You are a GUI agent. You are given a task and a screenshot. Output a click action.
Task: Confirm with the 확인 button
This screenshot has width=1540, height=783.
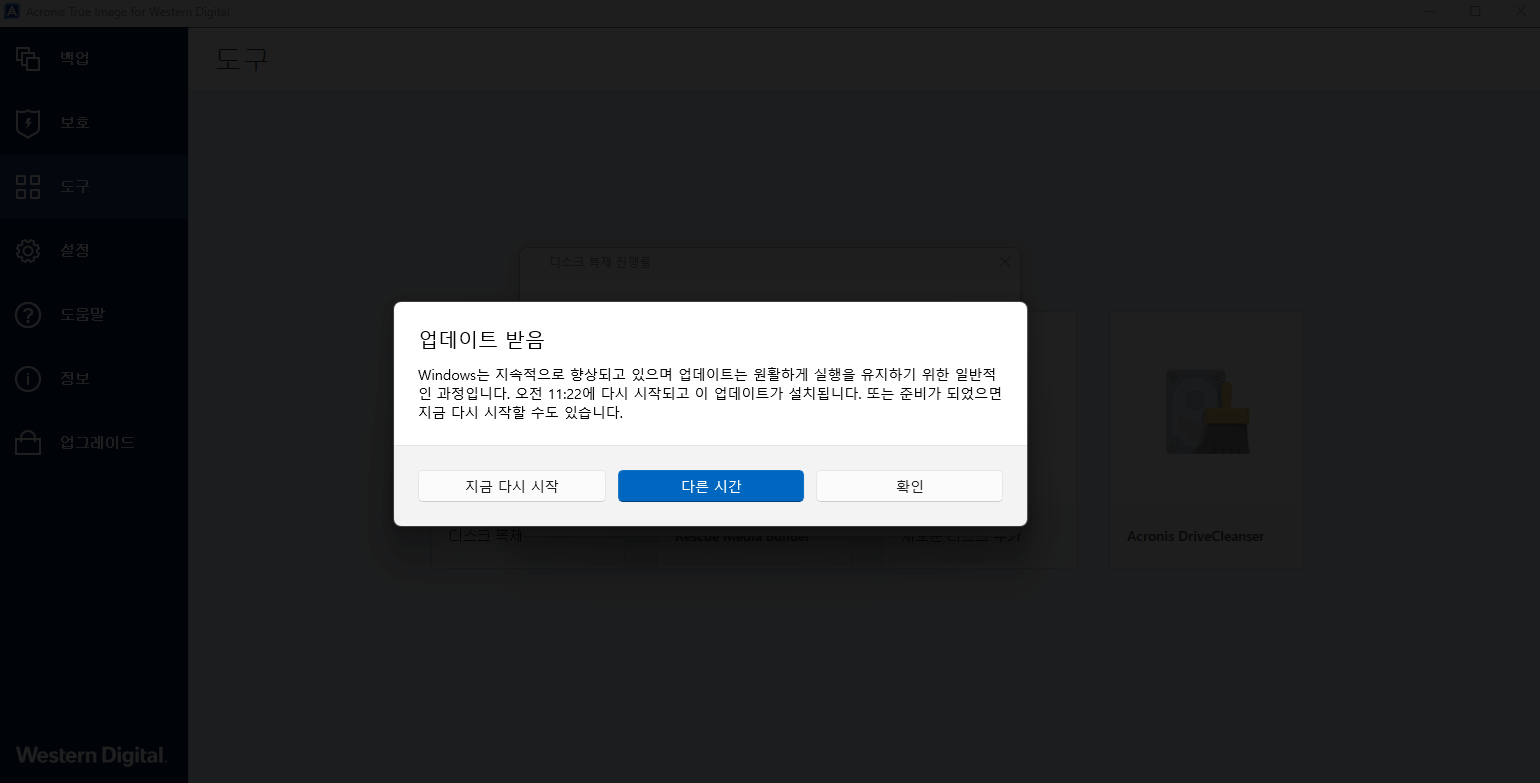910,486
